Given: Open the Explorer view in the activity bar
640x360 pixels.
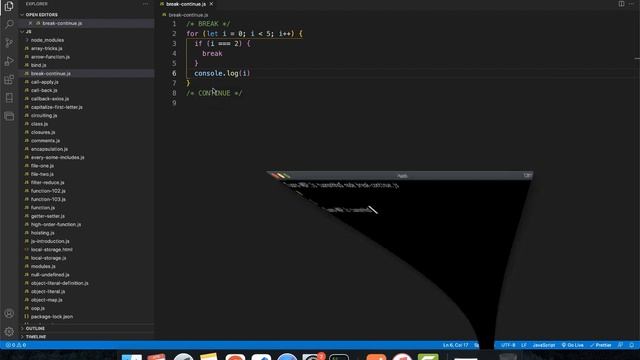Looking at the screenshot, I should tap(9, 6).
